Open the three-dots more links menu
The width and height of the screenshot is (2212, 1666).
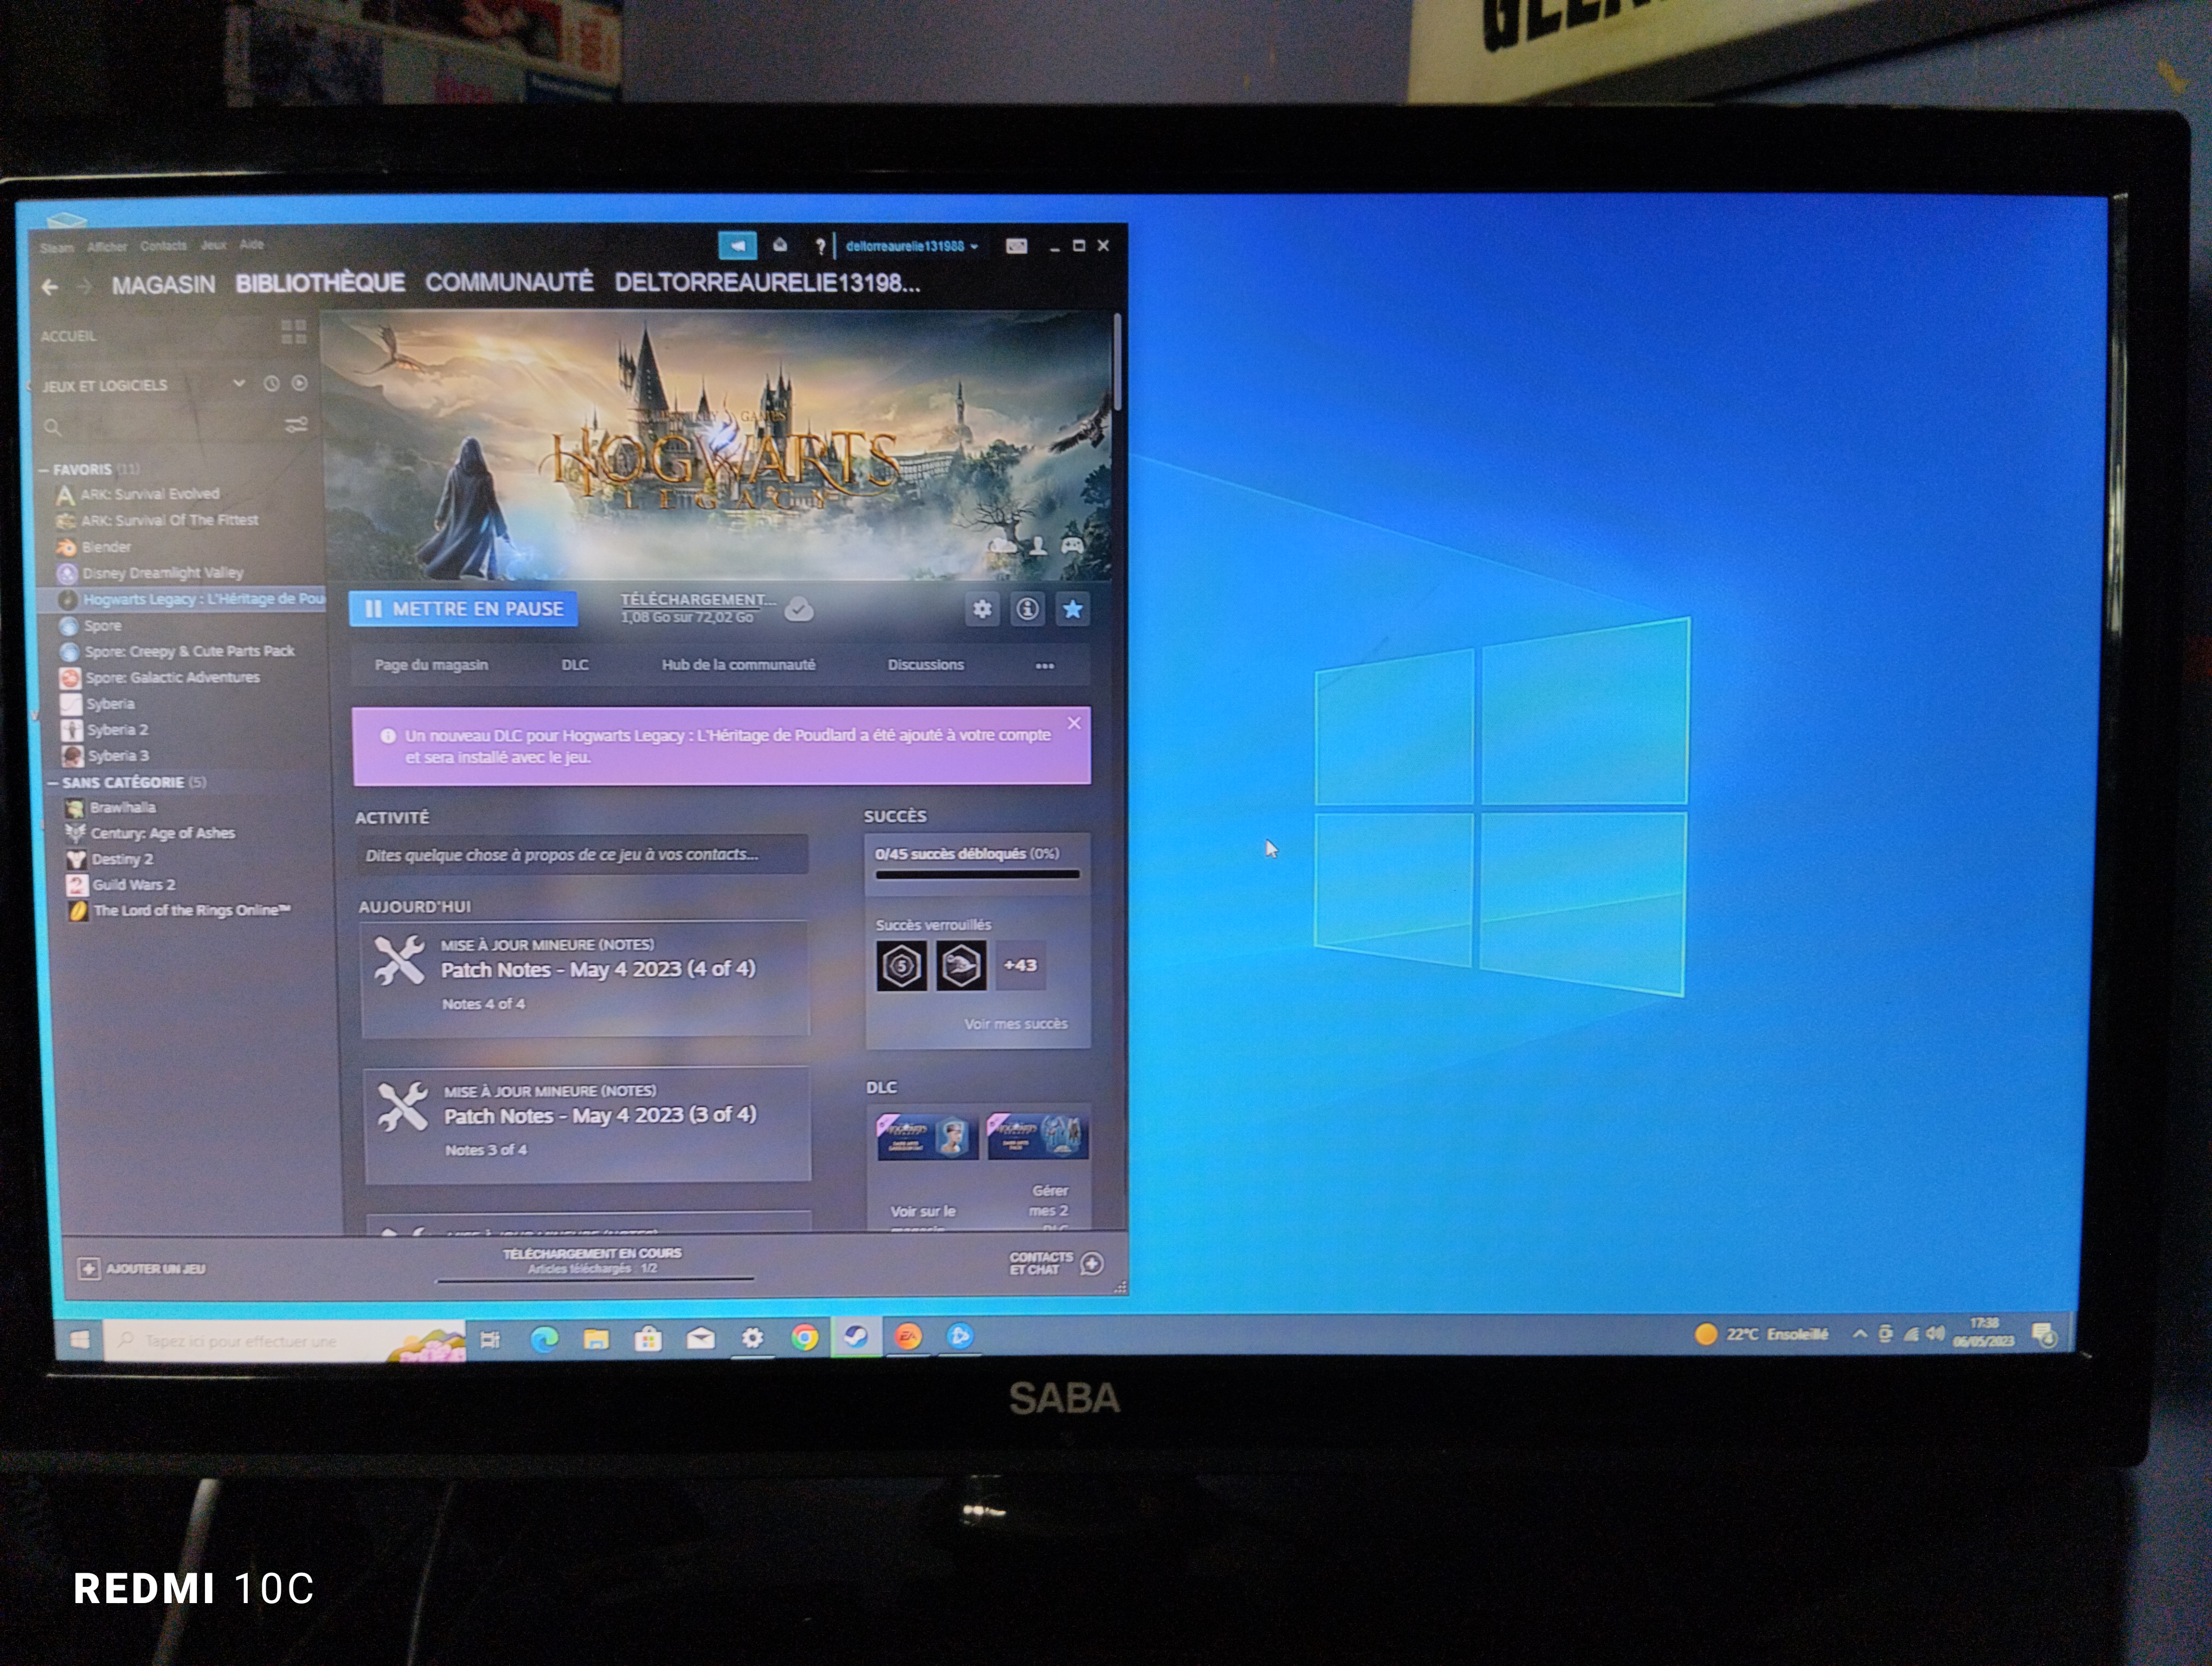pyautogui.click(x=1045, y=666)
